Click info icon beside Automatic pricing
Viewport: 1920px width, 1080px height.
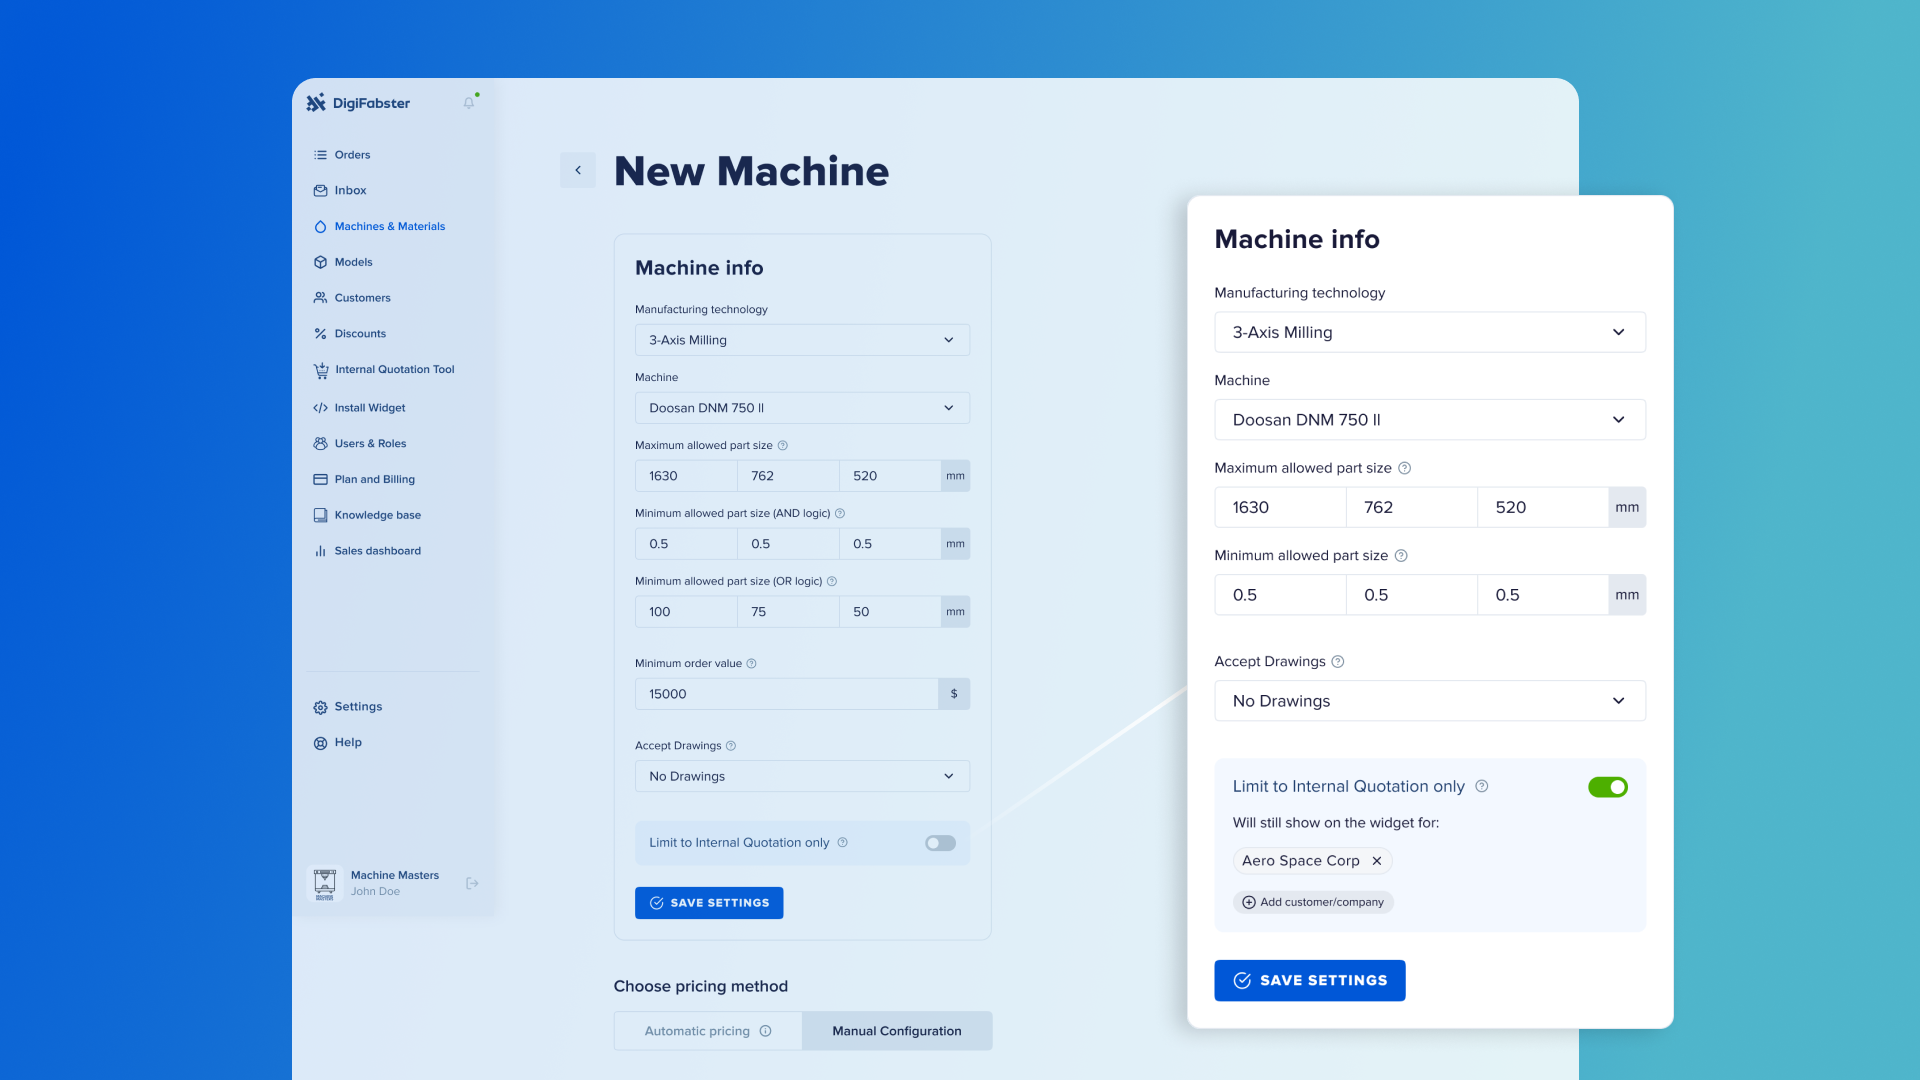pos(766,1031)
